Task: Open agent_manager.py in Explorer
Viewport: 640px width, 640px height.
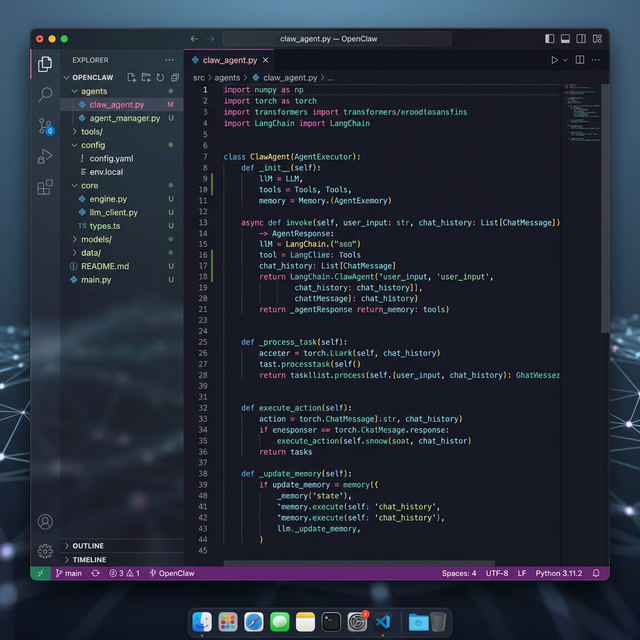Action: coord(122,118)
